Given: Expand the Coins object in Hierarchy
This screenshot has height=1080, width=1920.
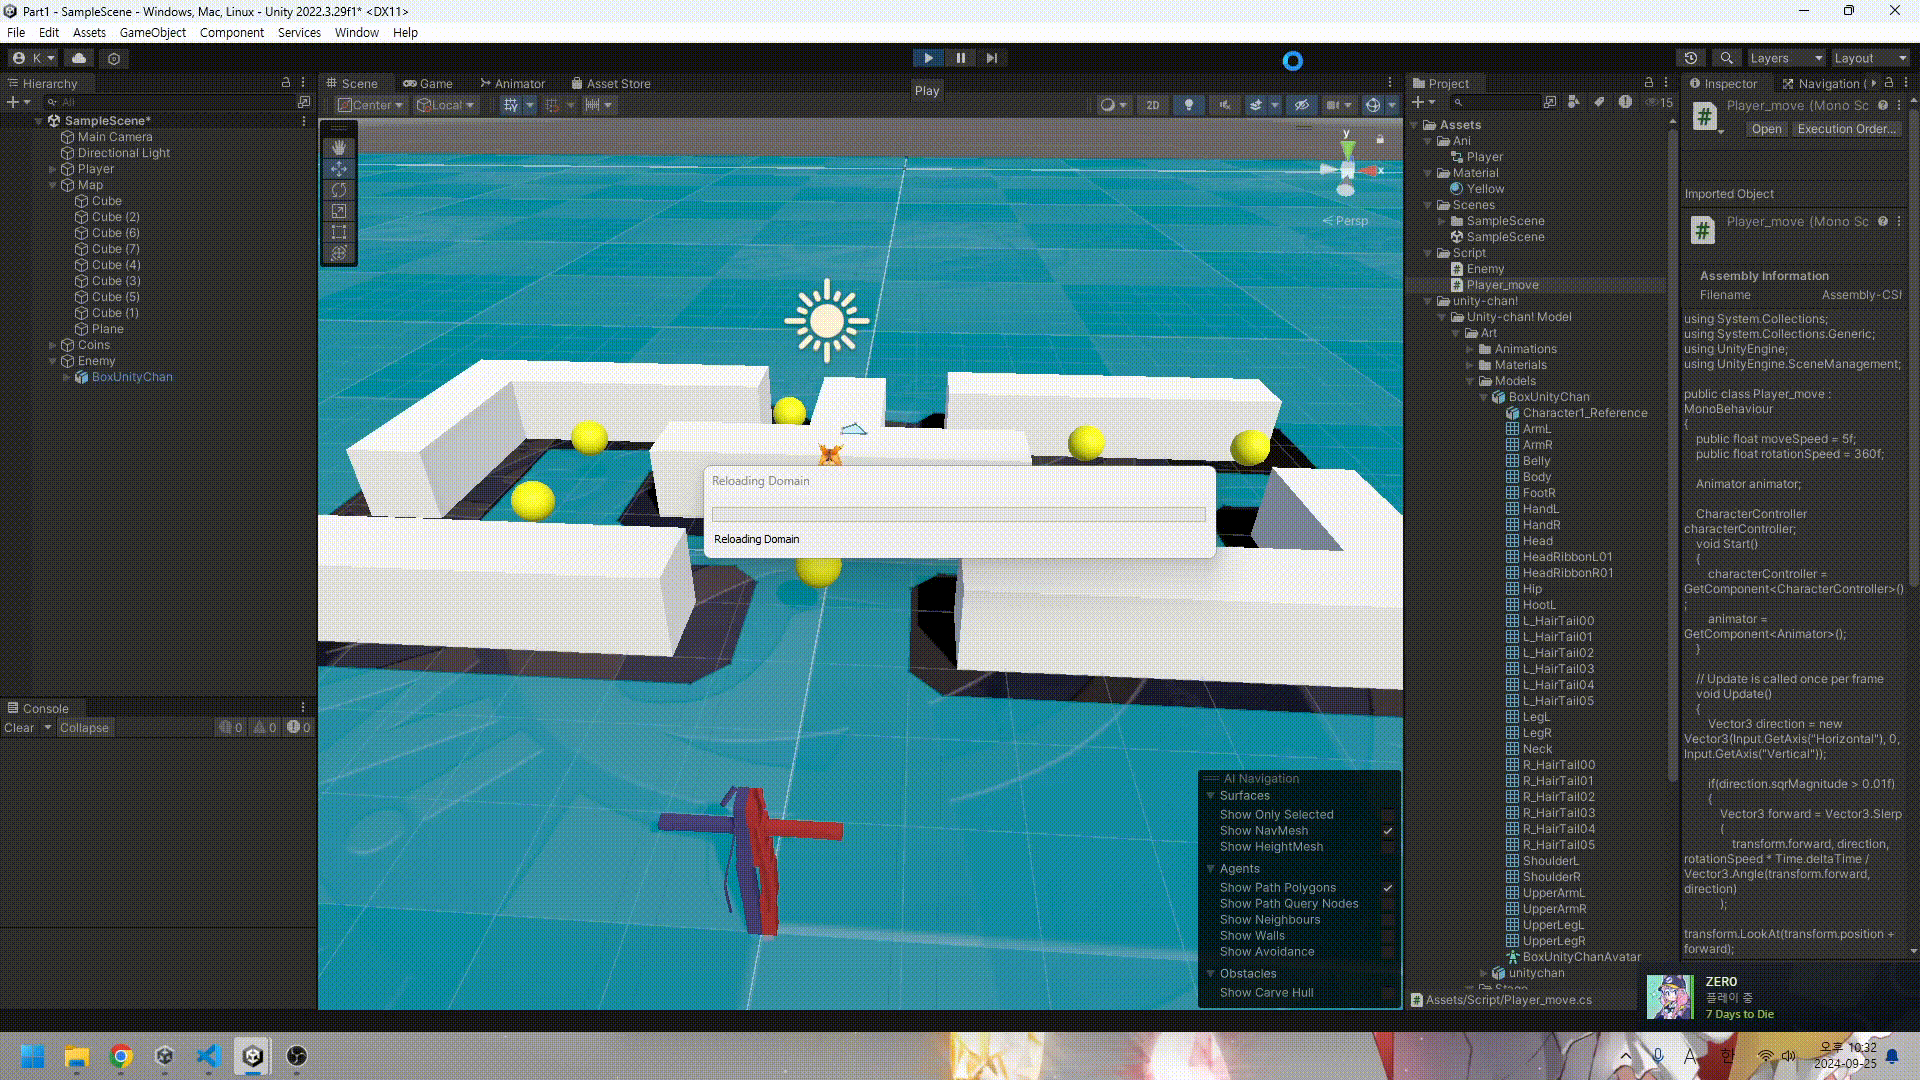Looking at the screenshot, I should pos(53,345).
